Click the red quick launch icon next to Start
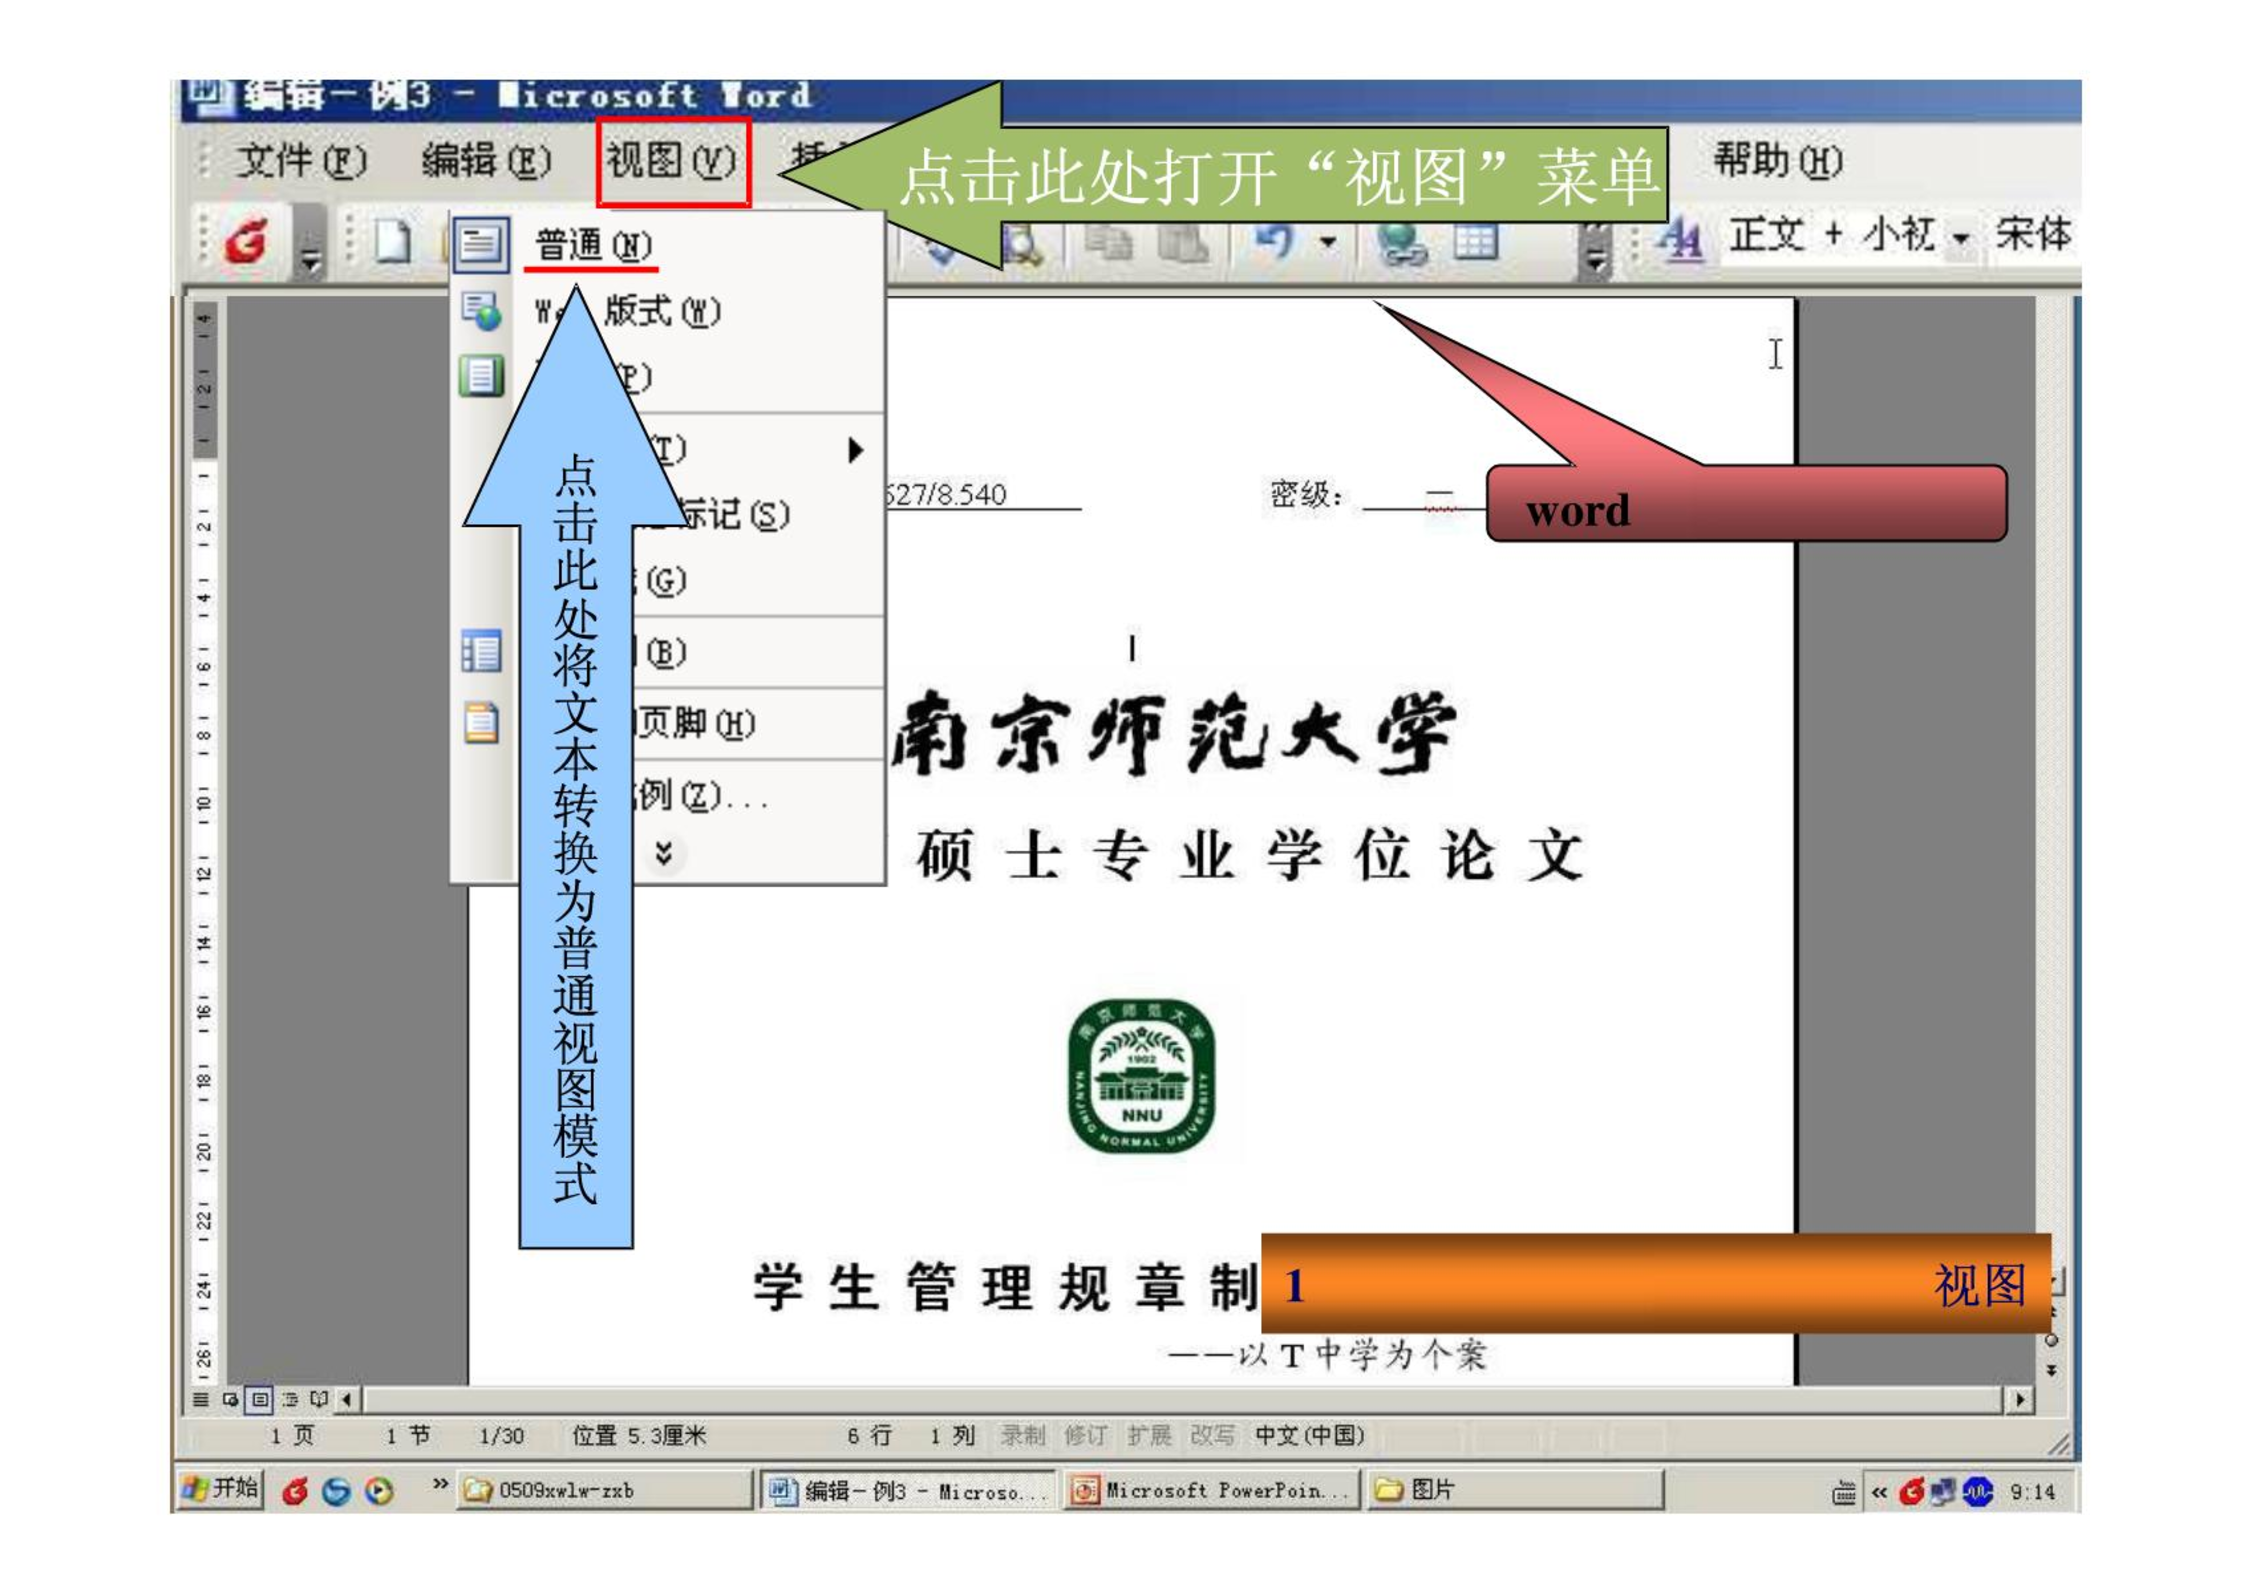Screen dimensions: 2252x1594 (x=295, y=1491)
